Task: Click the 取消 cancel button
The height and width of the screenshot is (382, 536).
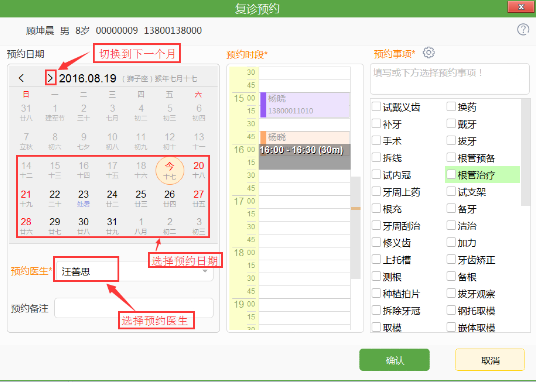Action: [x=490, y=360]
